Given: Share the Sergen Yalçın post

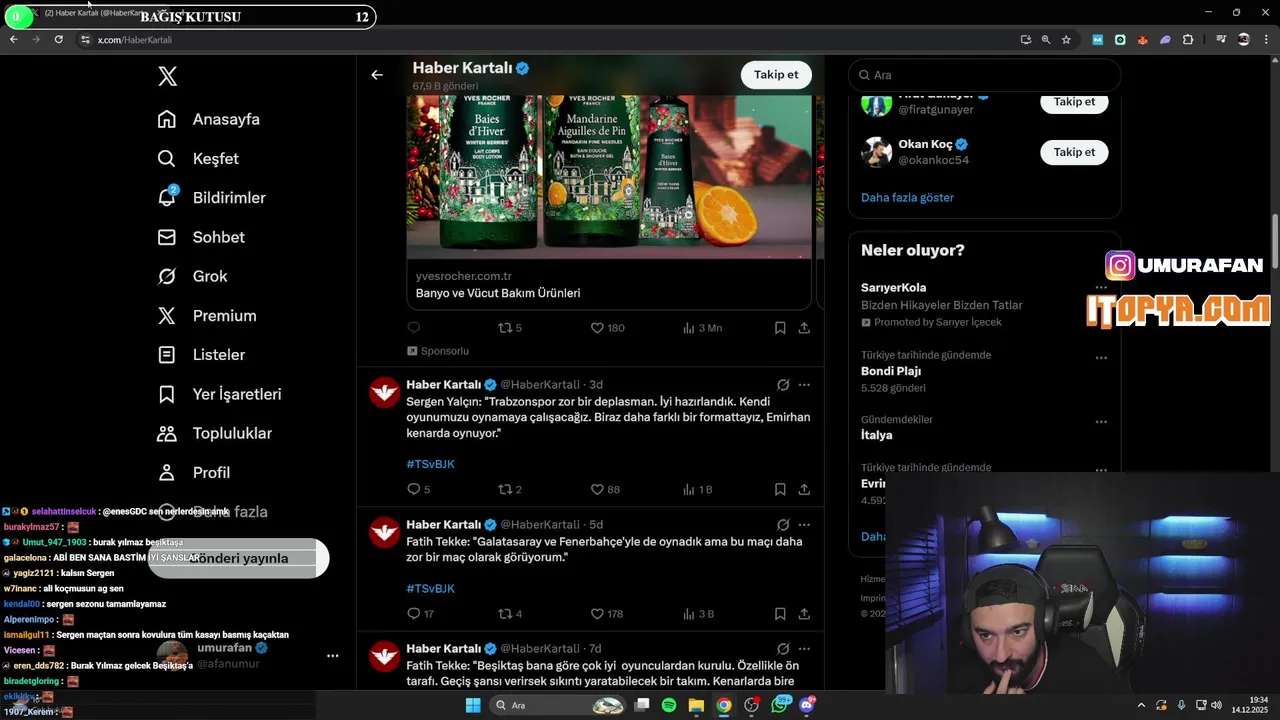Looking at the screenshot, I should click(x=804, y=489).
